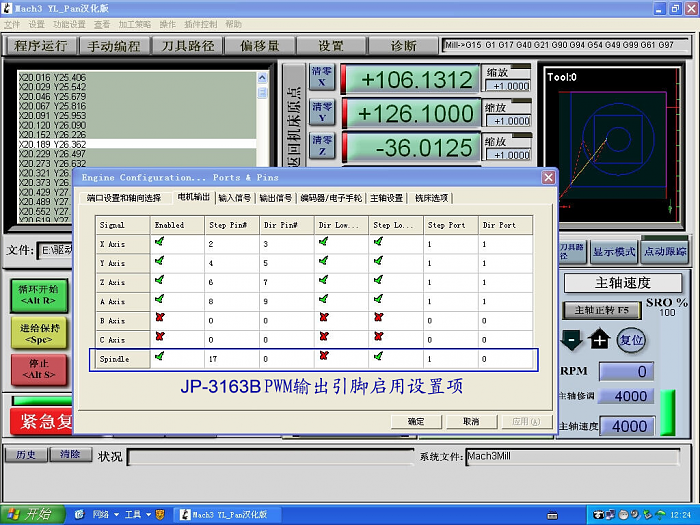Click 返回机床原点 vertical button
700x525 pixels.
[x=294, y=117]
